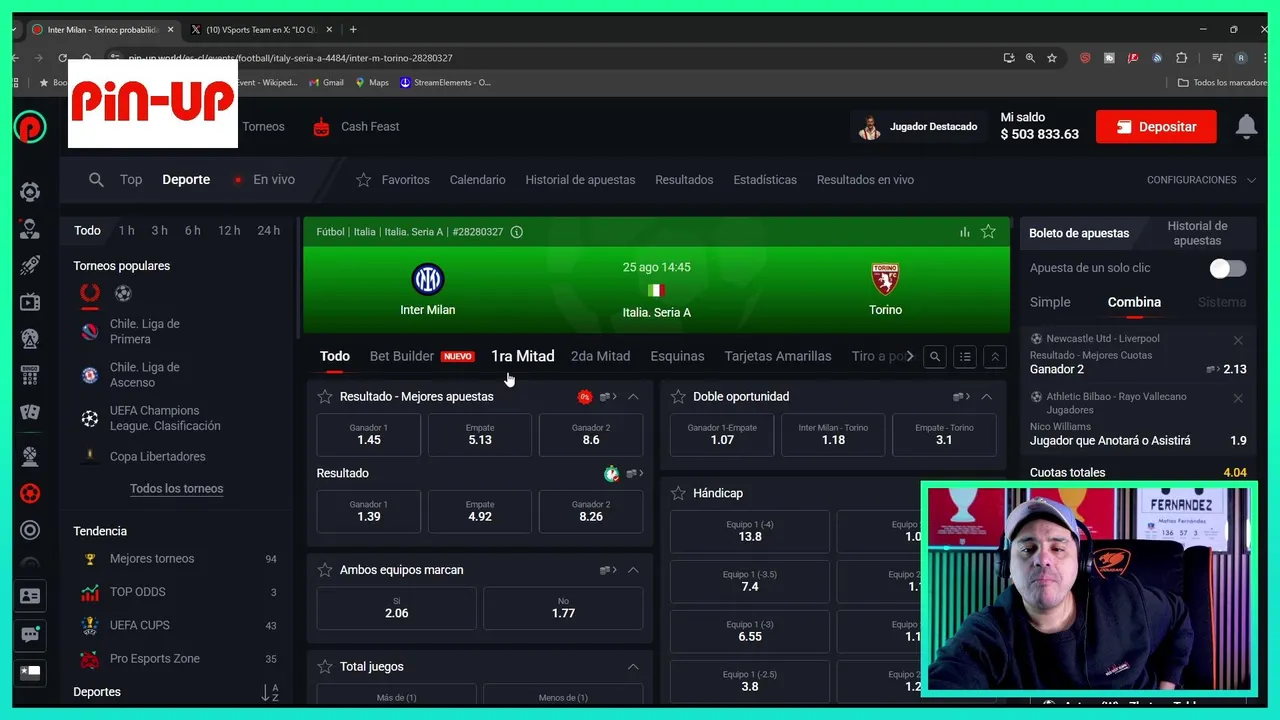The width and height of the screenshot is (1280, 720).
Task: Select the 6h time filter
Action: 192,230
